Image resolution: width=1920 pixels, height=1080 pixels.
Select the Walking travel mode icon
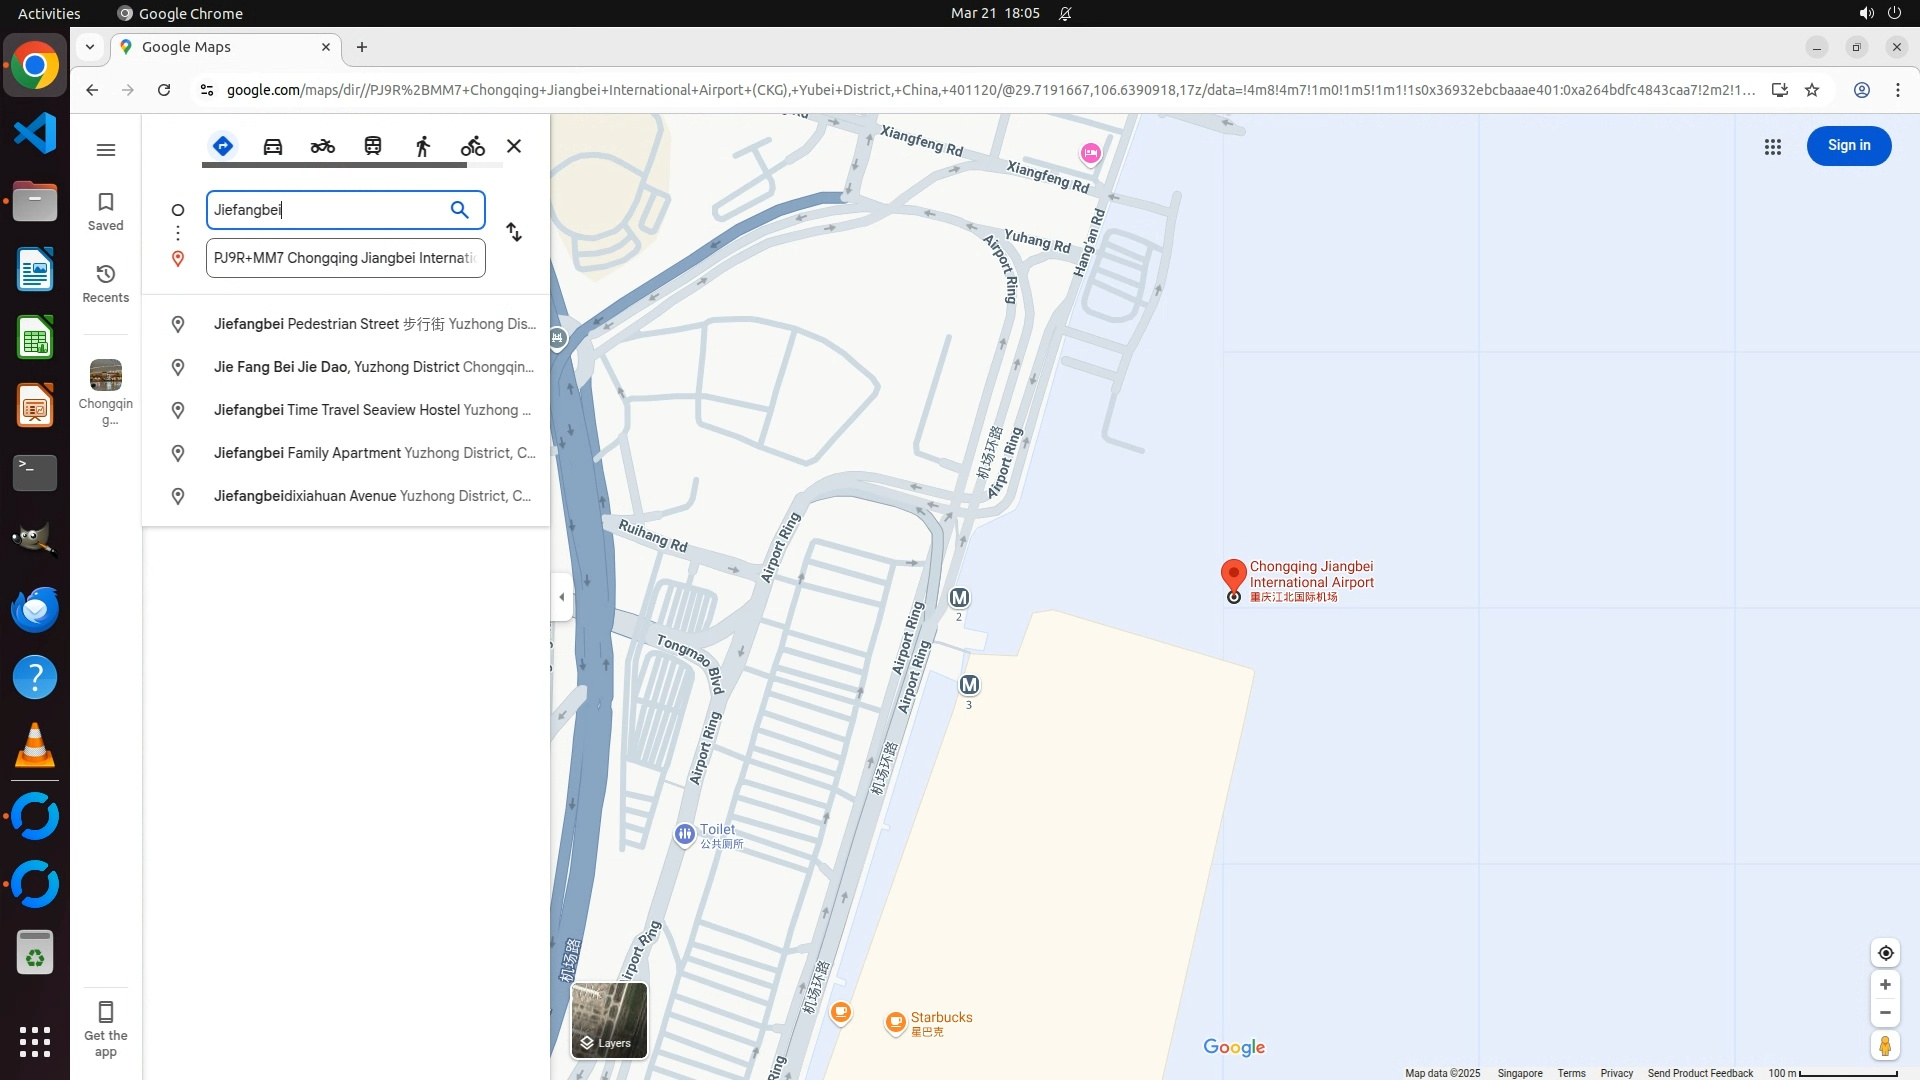[x=423, y=146]
